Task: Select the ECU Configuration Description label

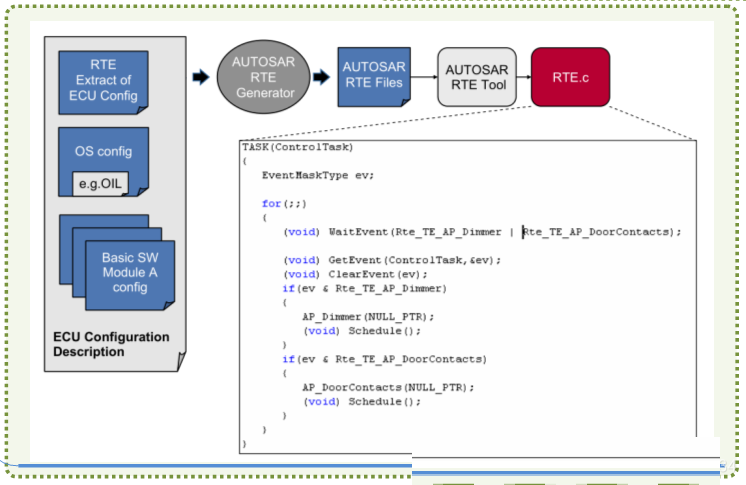Action: pyautogui.click(x=111, y=344)
